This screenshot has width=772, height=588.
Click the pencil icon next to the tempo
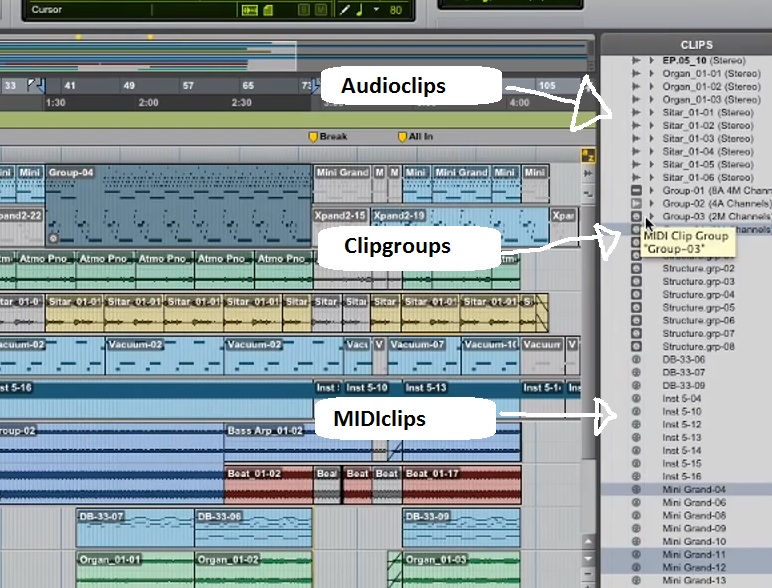pos(345,10)
